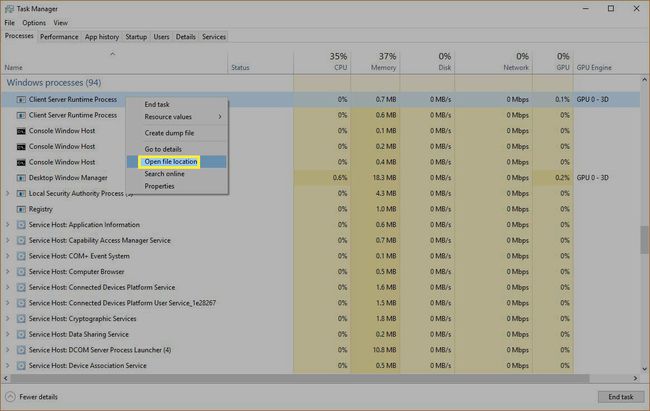This screenshot has width=650, height=411.
Task: Click the Fewer details collapse arrow icon
Action: coord(10,397)
